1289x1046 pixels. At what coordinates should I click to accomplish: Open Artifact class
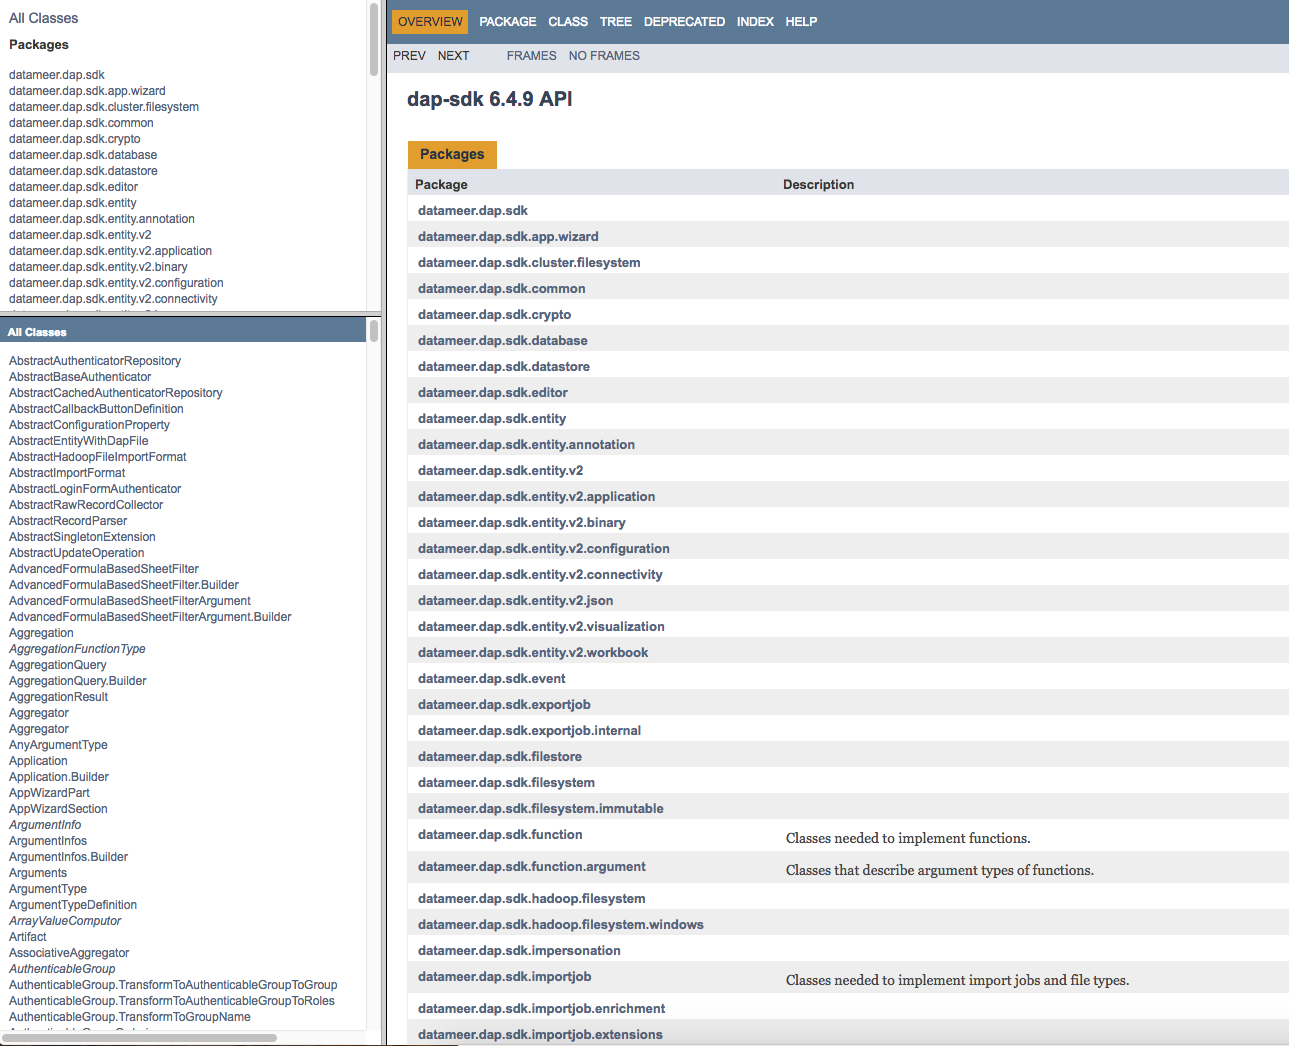pyautogui.click(x=28, y=937)
